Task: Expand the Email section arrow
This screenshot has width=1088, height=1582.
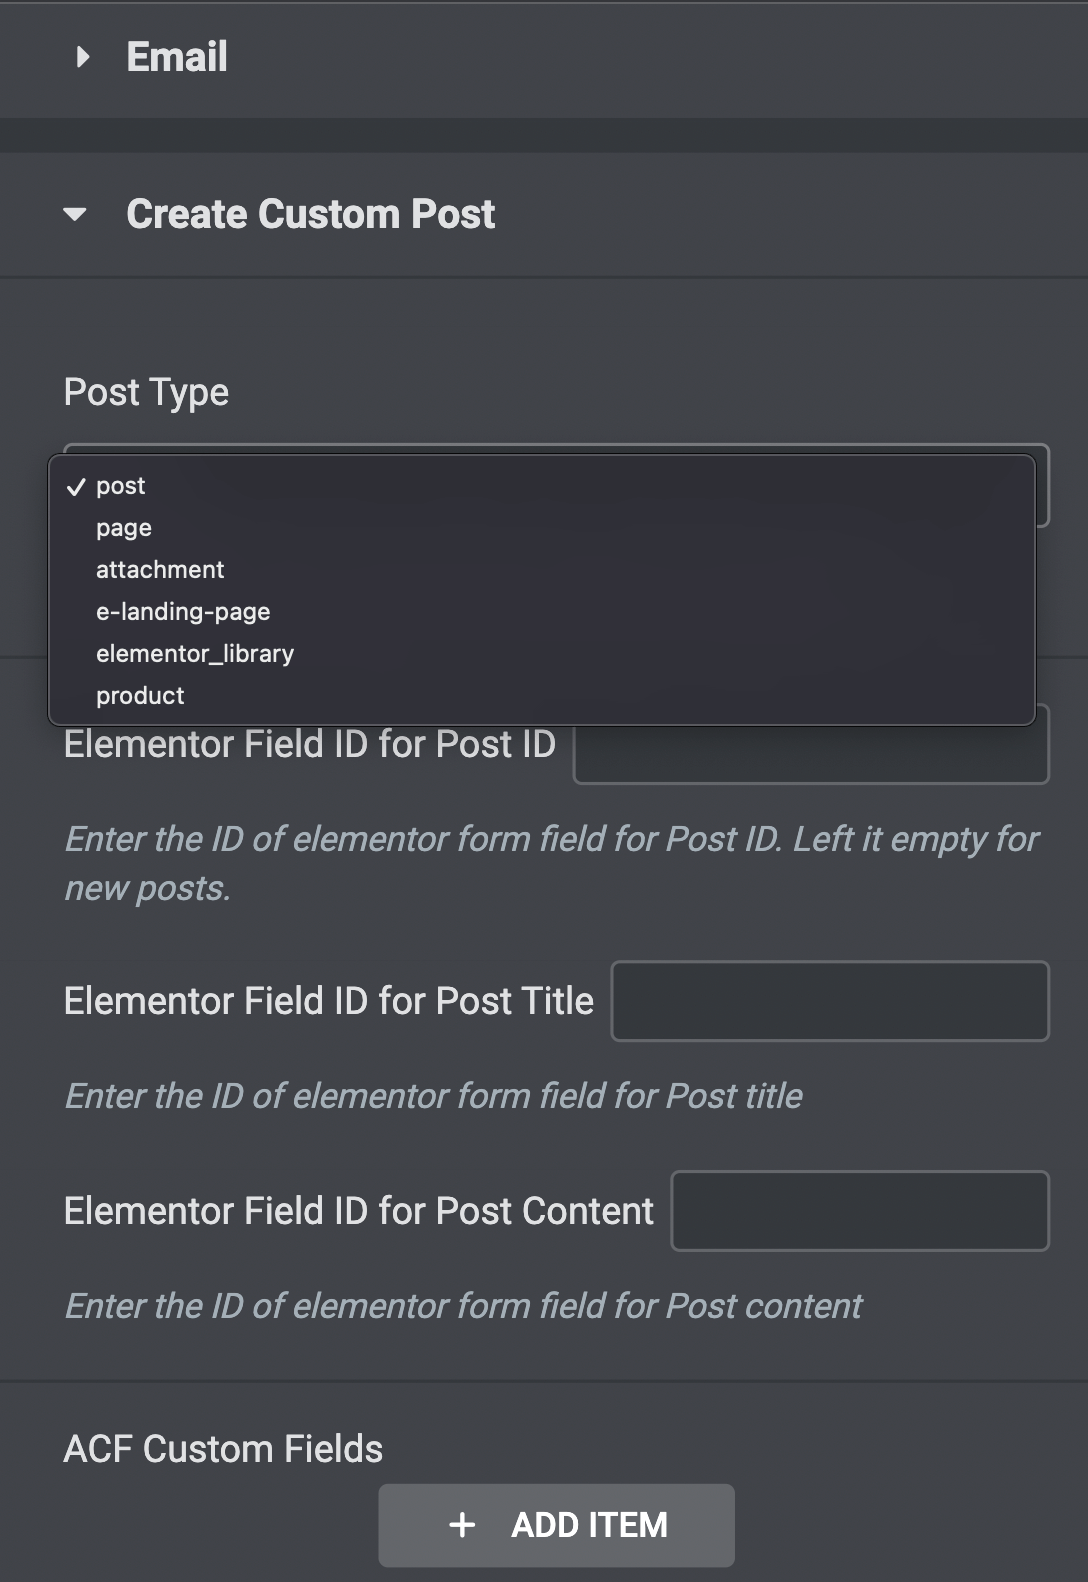Action: tap(82, 57)
